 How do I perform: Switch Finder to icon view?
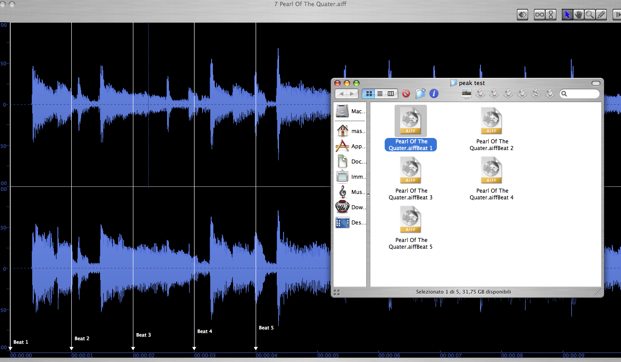(x=369, y=93)
